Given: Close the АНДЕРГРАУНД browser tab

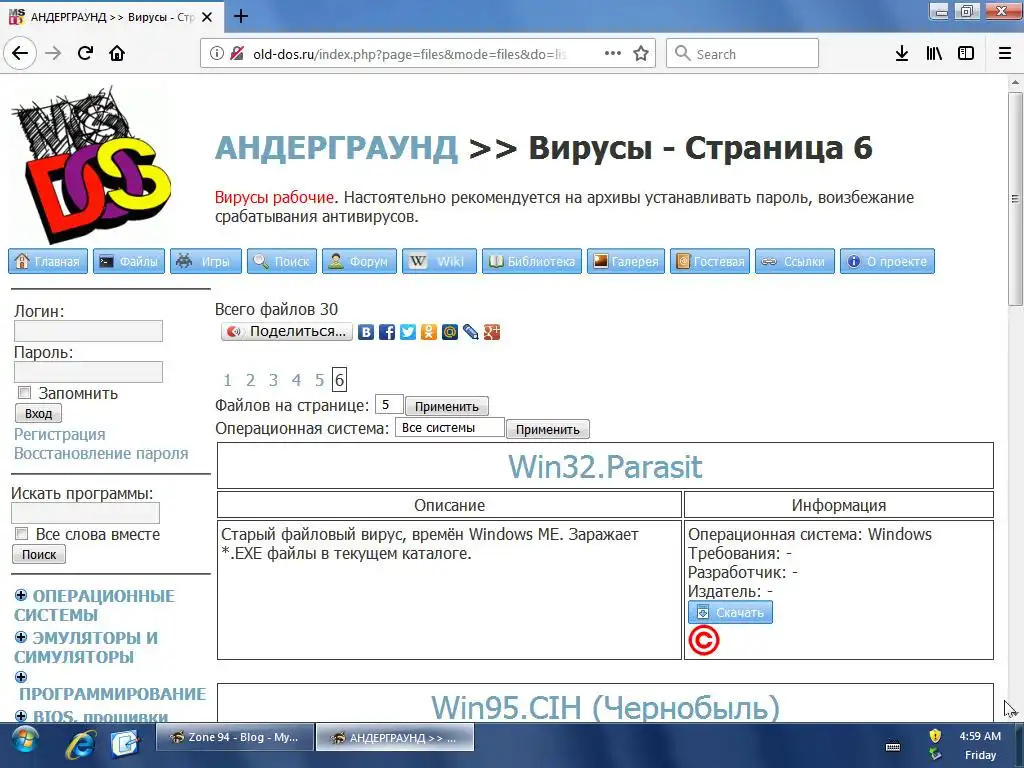Looking at the screenshot, I should click(x=207, y=17).
